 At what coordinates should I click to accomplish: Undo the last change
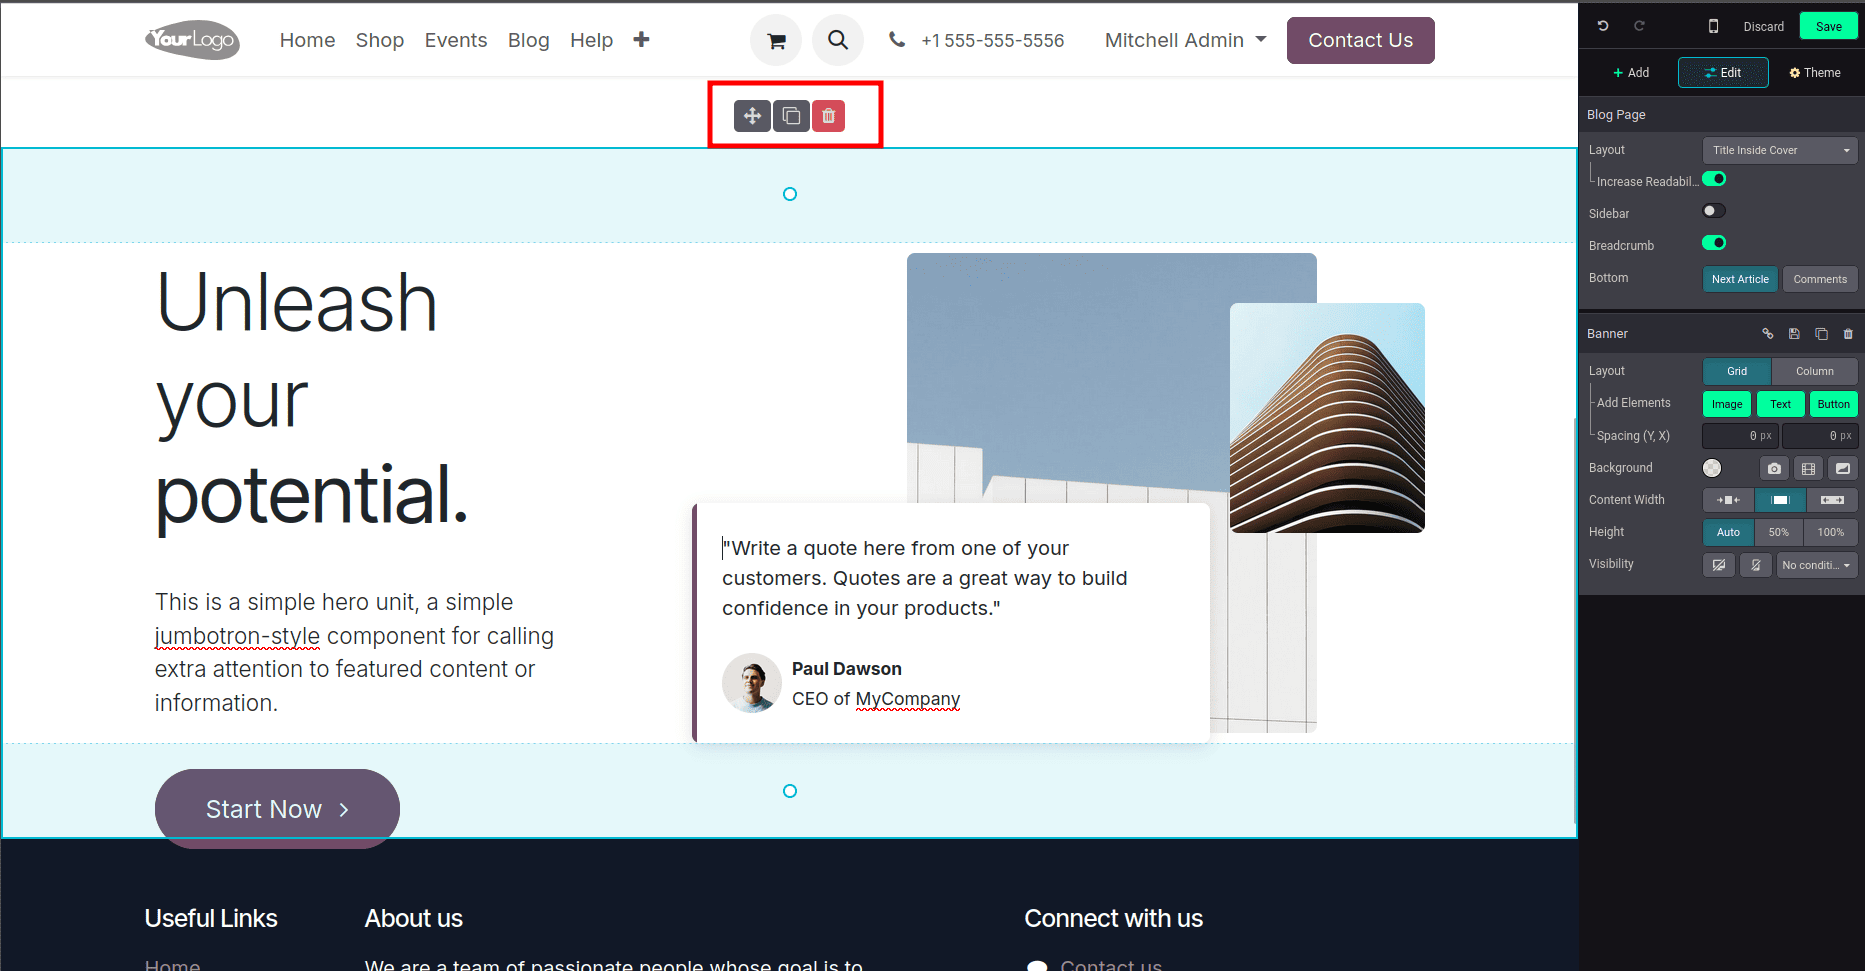point(1601,25)
